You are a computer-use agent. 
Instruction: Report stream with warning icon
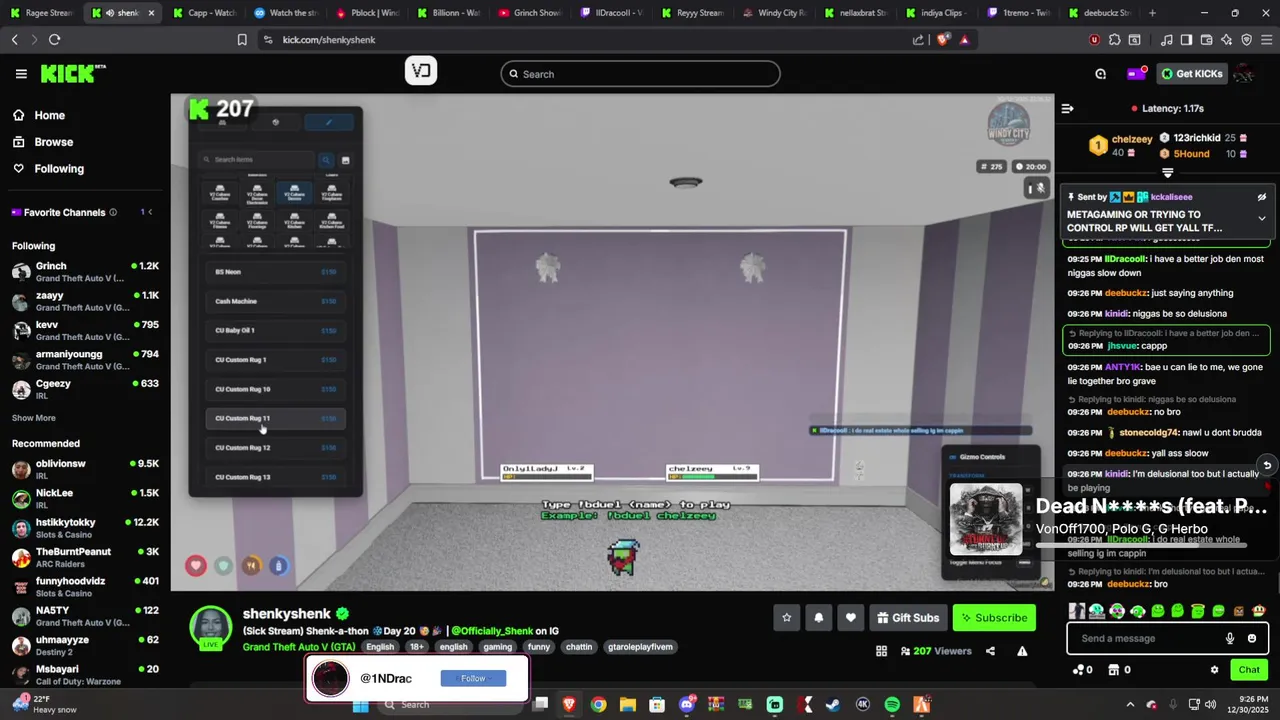point(1022,651)
